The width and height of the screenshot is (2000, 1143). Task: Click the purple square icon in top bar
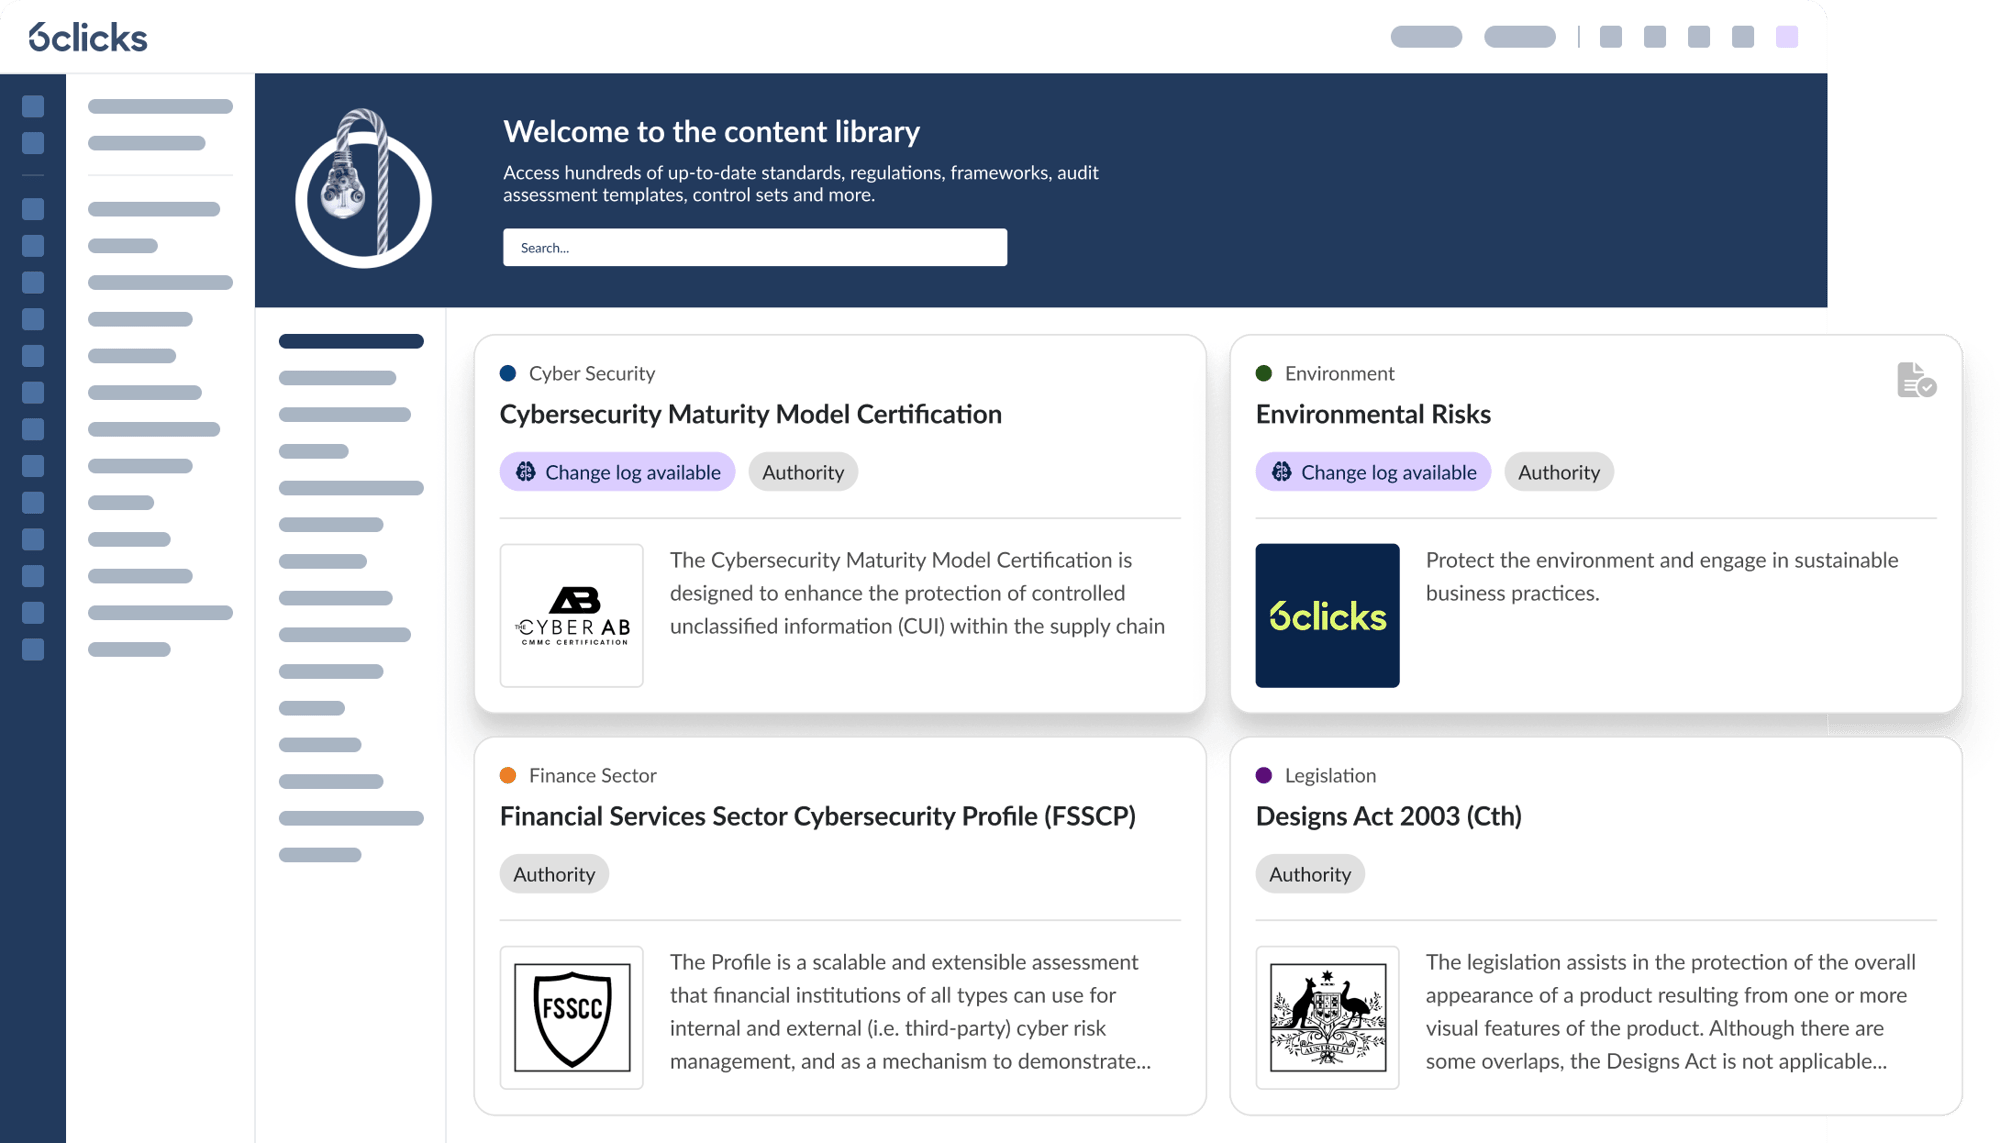coord(1786,37)
